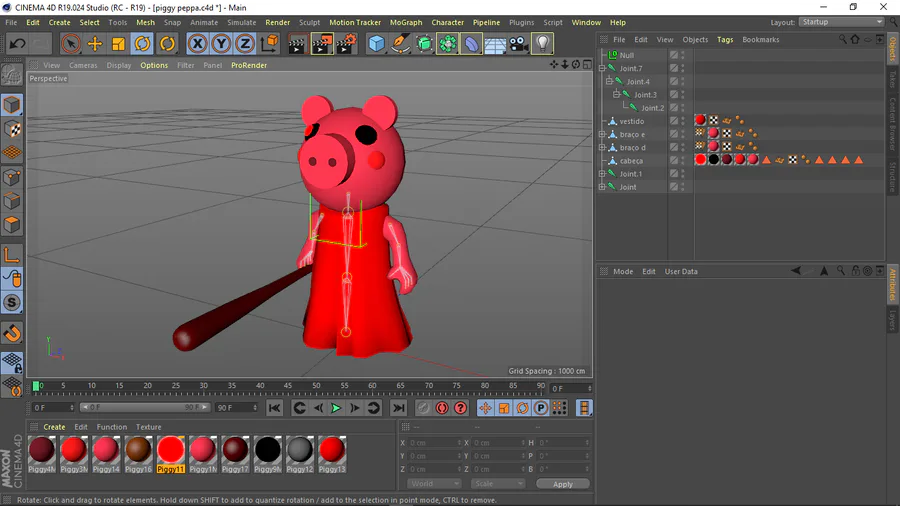Select the spline Pen tool
The width and height of the screenshot is (900, 506).
pos(400,44)
